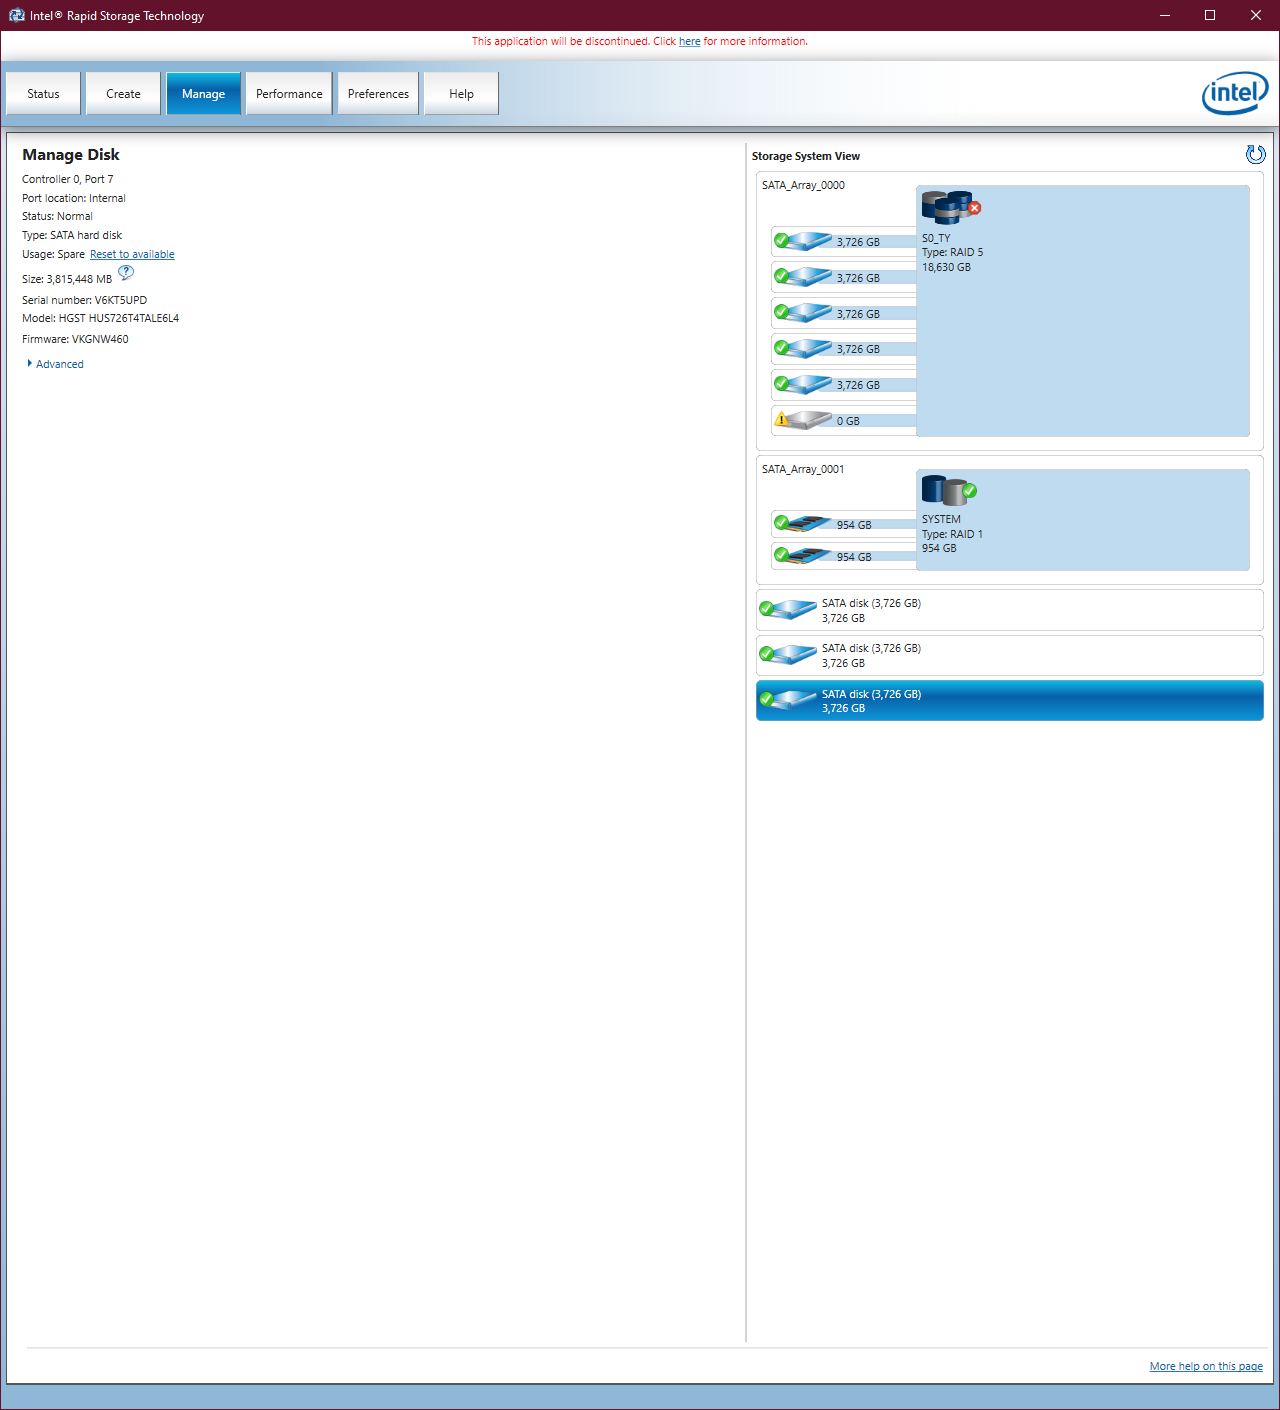The height and width of the screenshot is (1410, 1280).
Task: Select the SYSTEM RAID 1 volume icon
Action: (949, 490)
